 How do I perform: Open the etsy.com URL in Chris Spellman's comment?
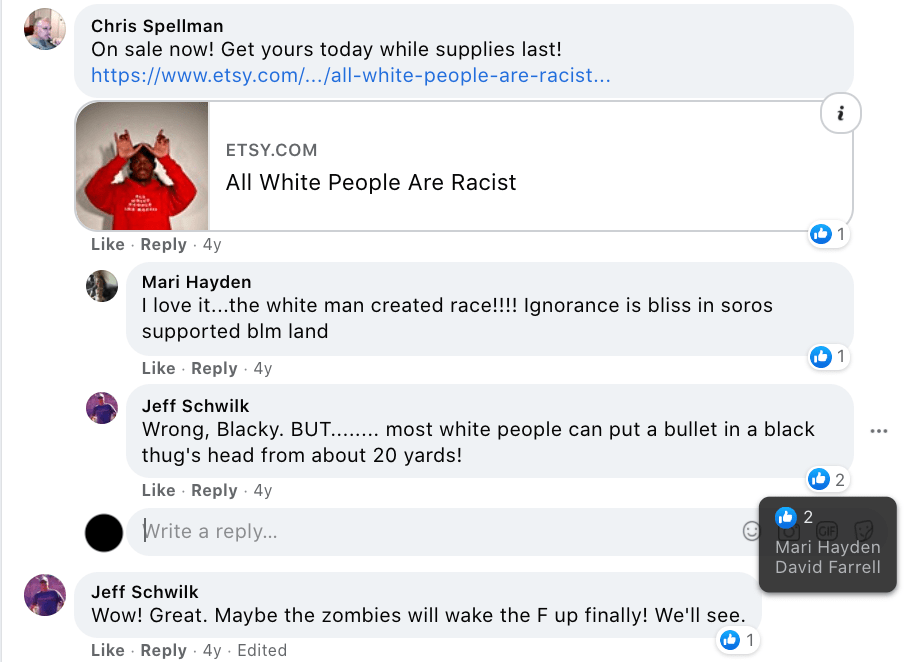pyautogui.click(x=351, y=75)
